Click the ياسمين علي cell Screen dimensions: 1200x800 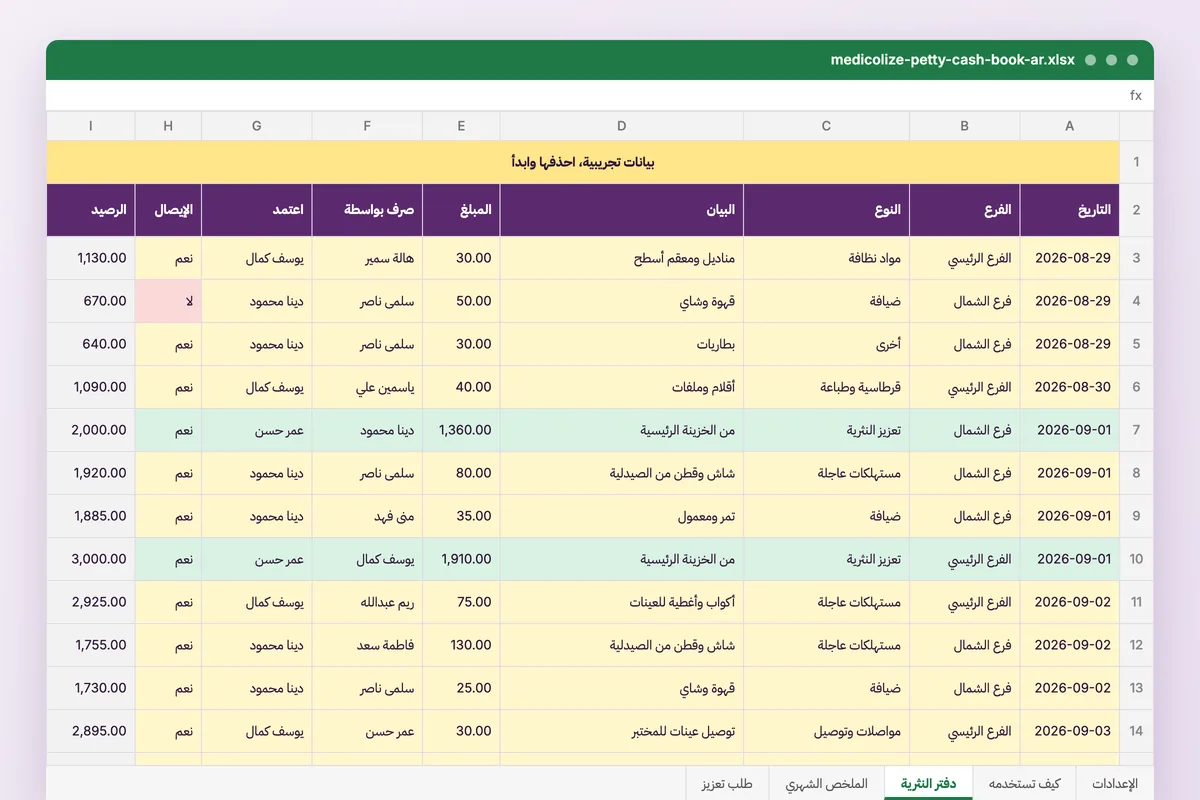click(x=367, y=387)
